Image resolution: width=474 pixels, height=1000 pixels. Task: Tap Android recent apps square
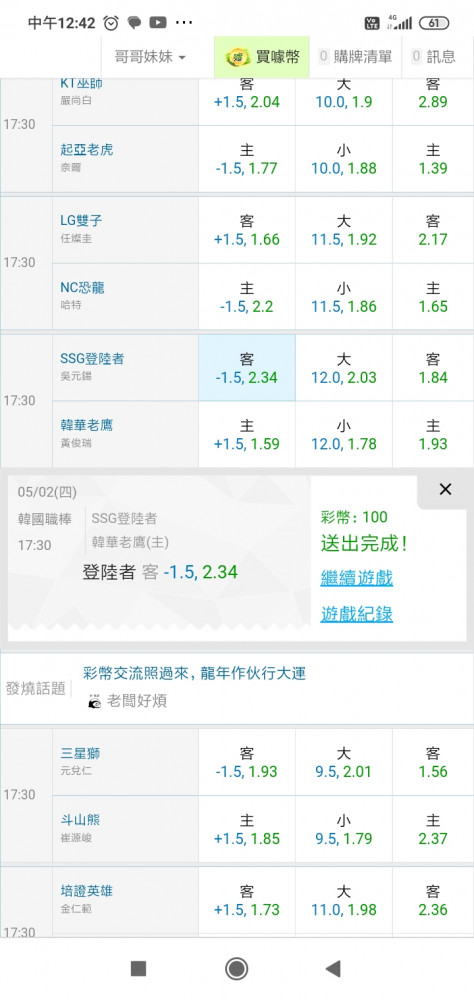click(138, 969)
